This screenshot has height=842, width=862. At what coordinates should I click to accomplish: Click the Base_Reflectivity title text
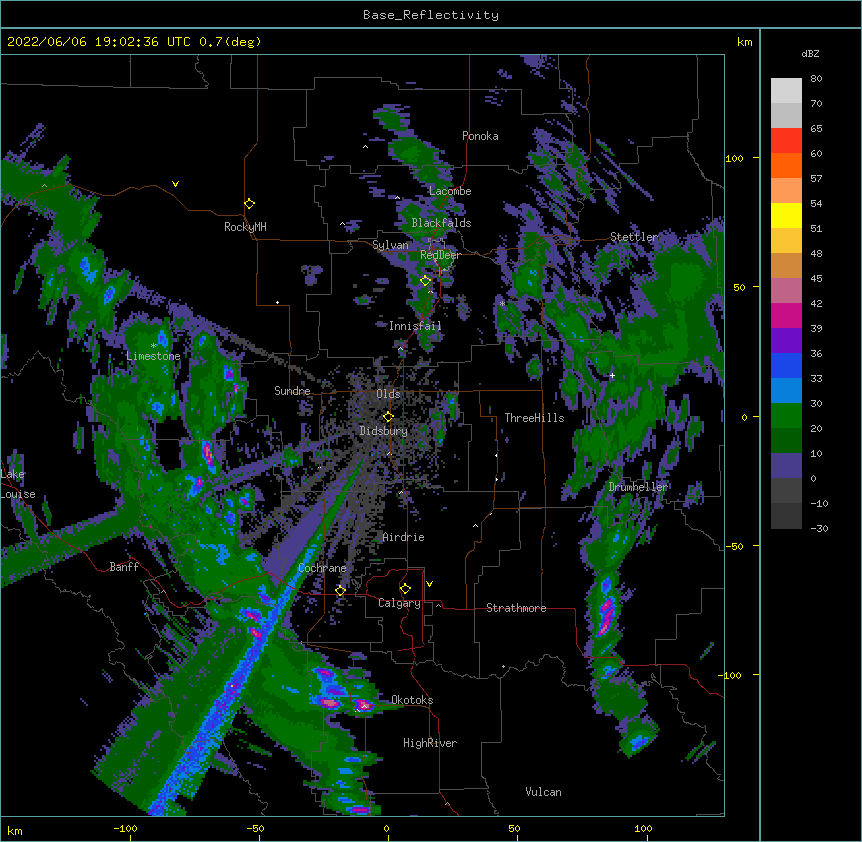click(431, 15)
